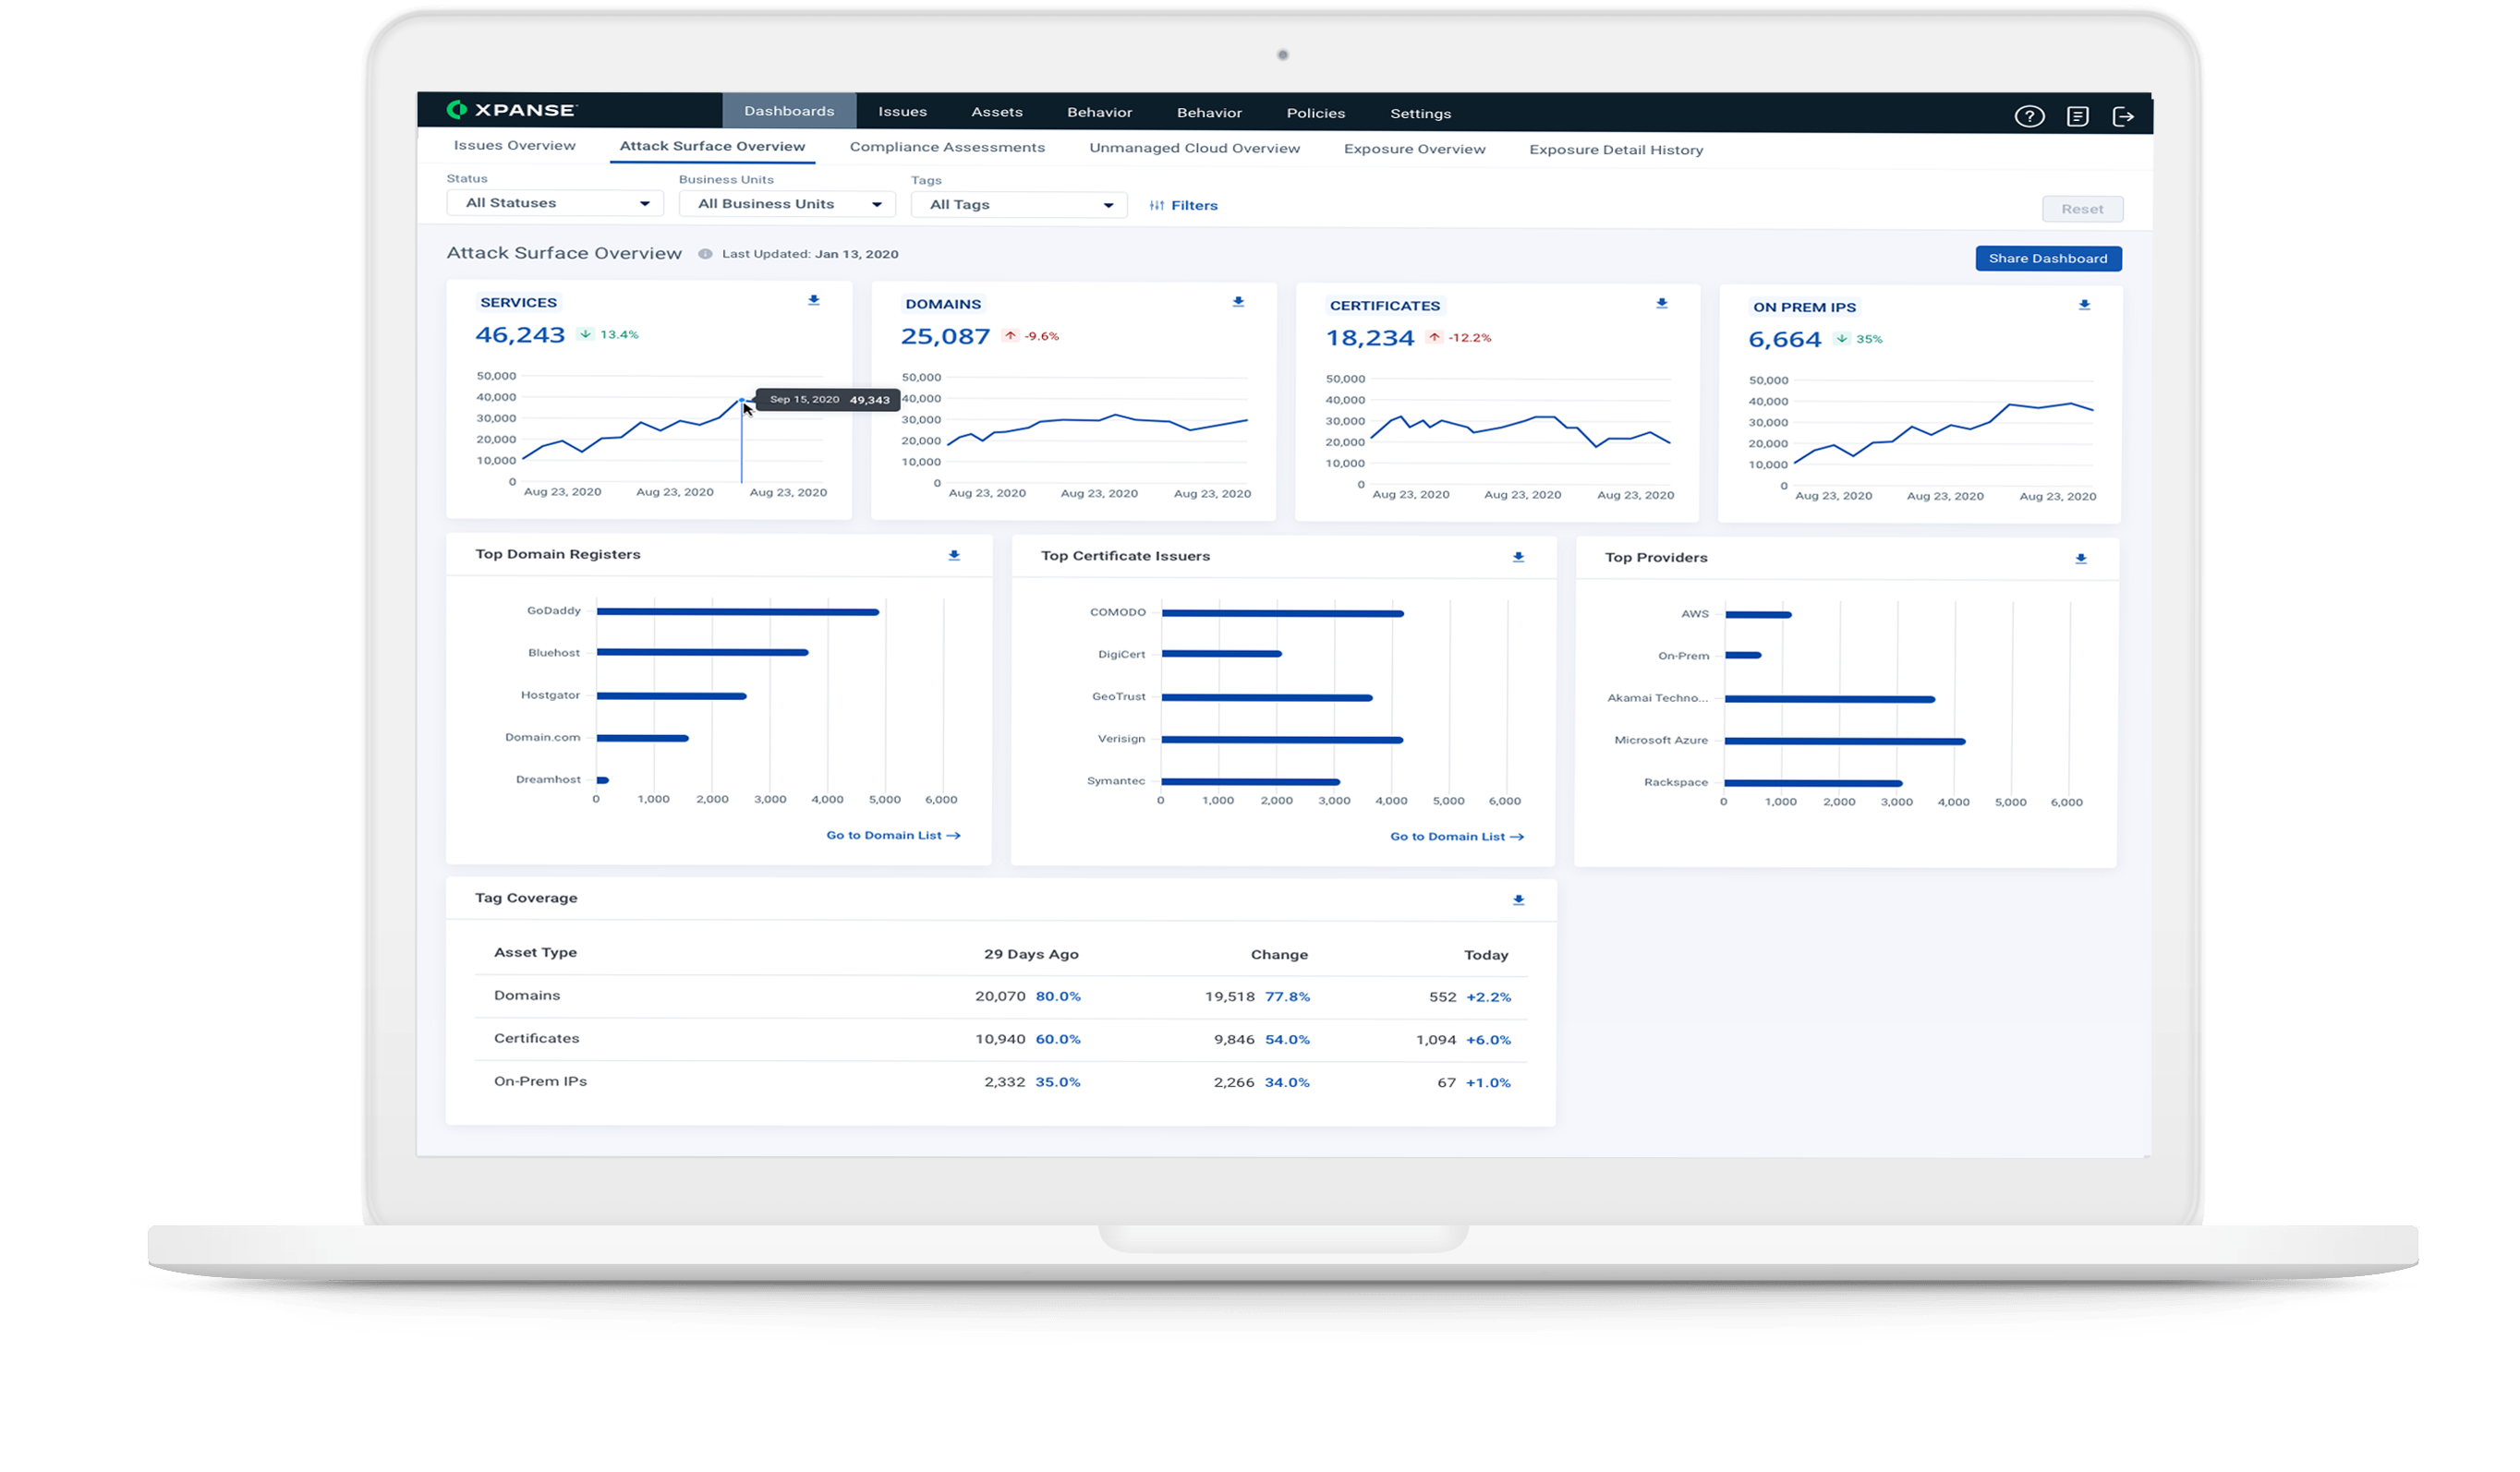This screenshot has width=2520, height=1472.
Task: Open the Compliance Assessments tab
Action: [x=946, y=147]
